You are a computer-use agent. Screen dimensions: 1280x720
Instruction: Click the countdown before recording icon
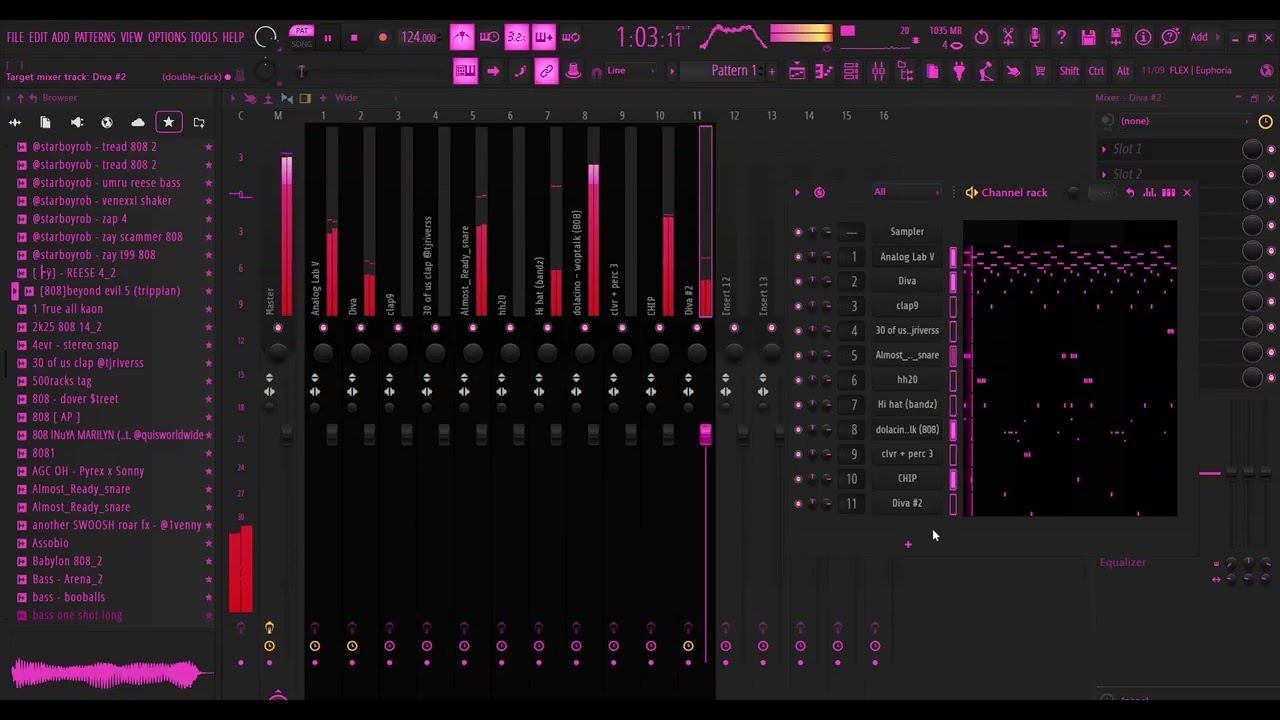click(516, 37)
